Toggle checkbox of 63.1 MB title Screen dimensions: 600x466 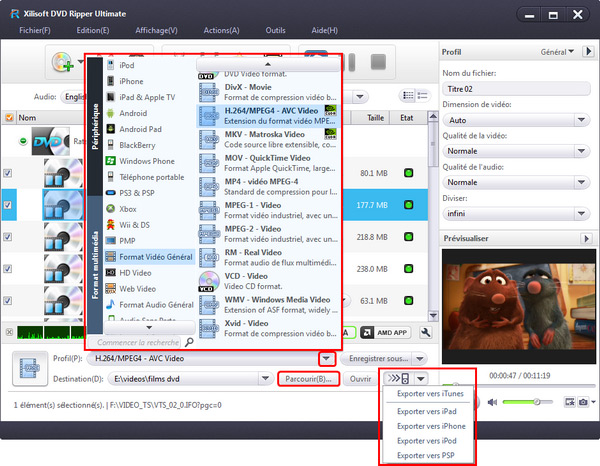[8, 301]
